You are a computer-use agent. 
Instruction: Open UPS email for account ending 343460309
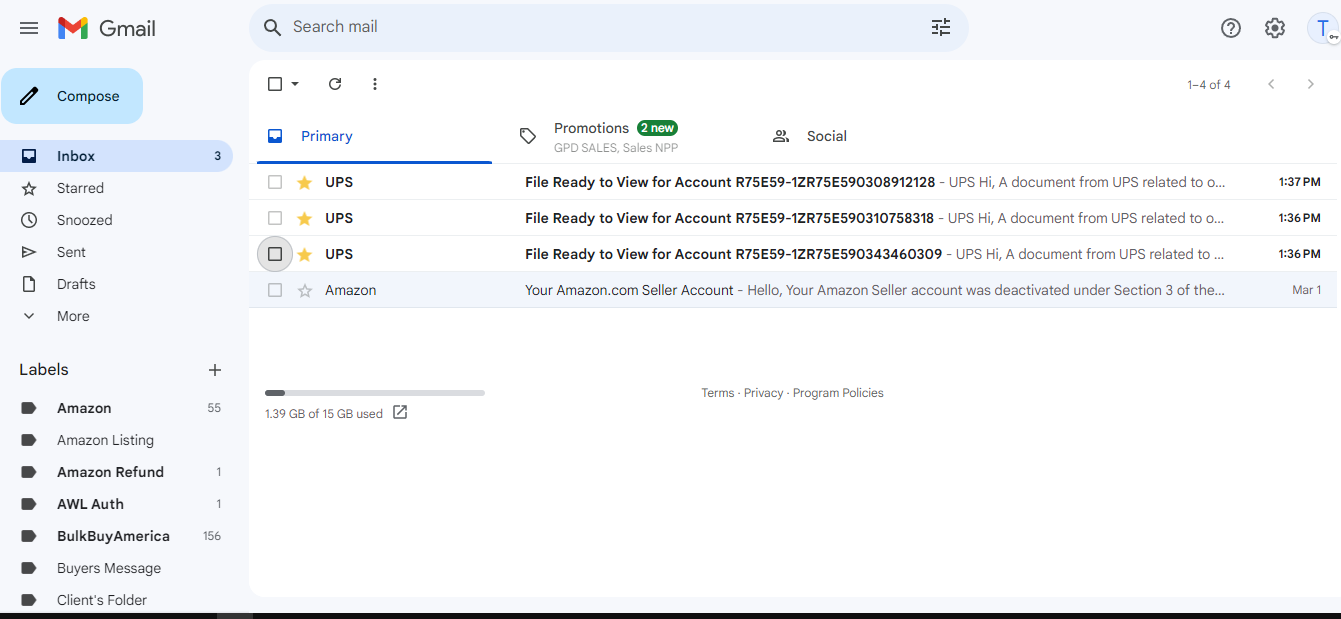point(792,254)
